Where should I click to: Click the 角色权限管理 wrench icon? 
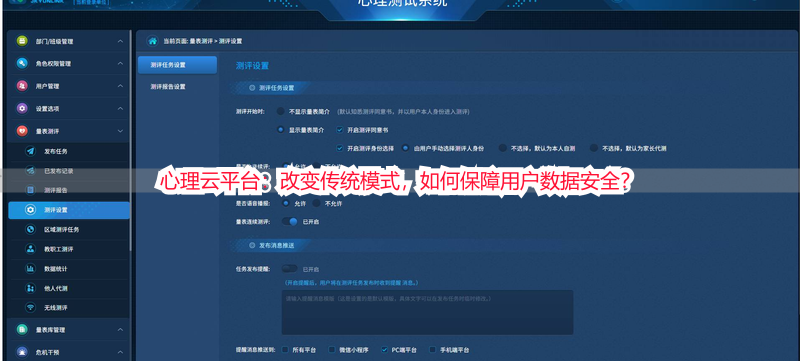pyautogui.click(x=22, y=63)
